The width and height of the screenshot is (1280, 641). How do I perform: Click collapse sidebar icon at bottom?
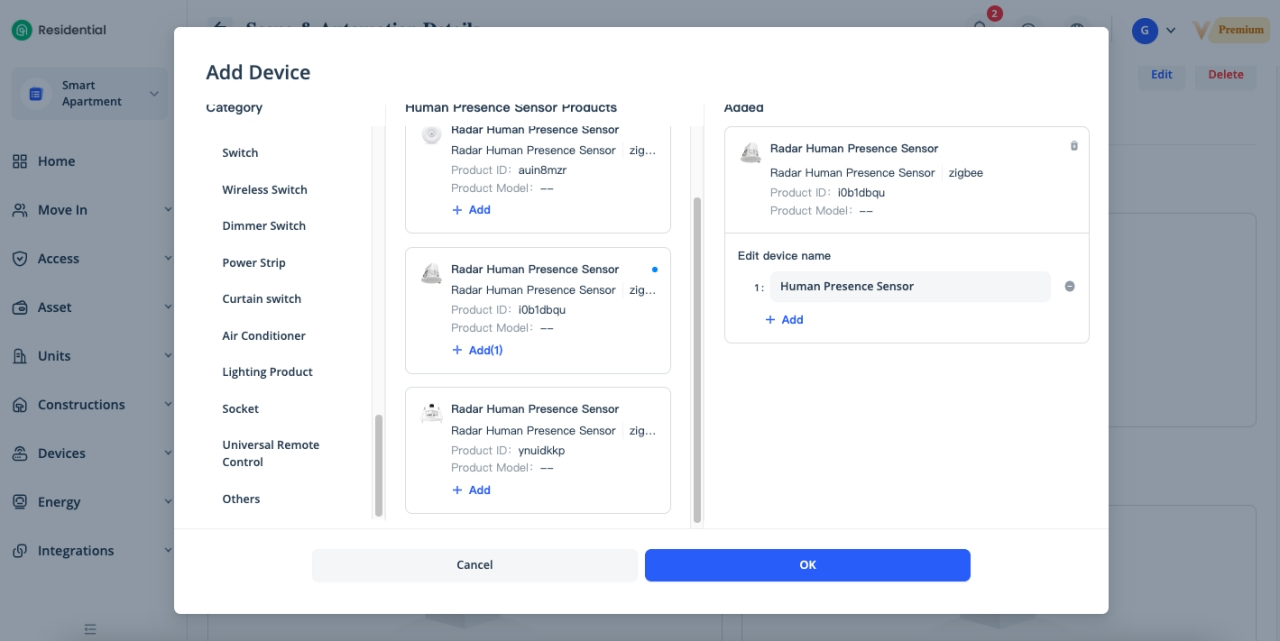point(90,629)
